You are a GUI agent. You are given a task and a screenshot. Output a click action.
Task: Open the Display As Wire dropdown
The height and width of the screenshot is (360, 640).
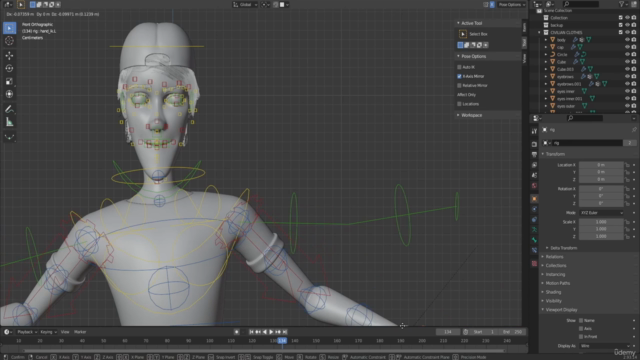605,346
